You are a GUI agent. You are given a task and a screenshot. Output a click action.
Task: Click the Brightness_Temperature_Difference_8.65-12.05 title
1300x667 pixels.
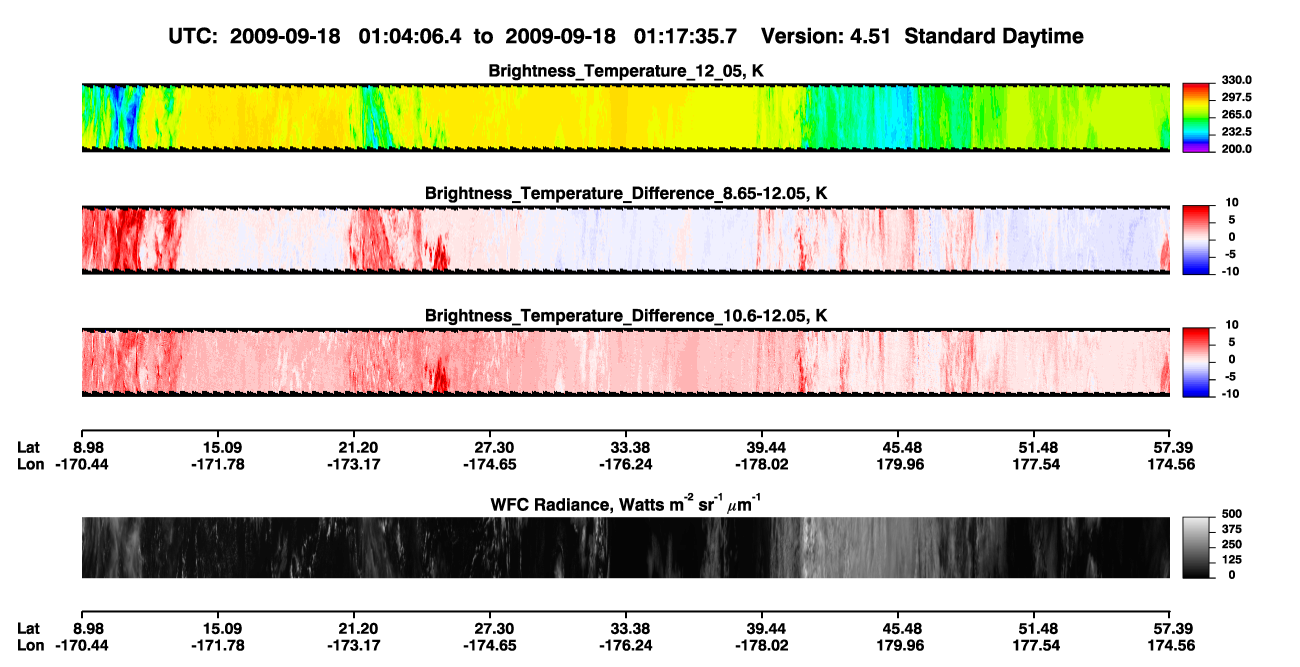626,193
